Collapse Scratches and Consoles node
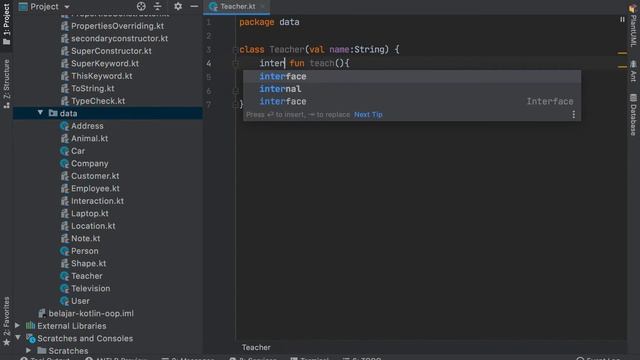This screenshot has width=640, height=360. coord(18,338)
